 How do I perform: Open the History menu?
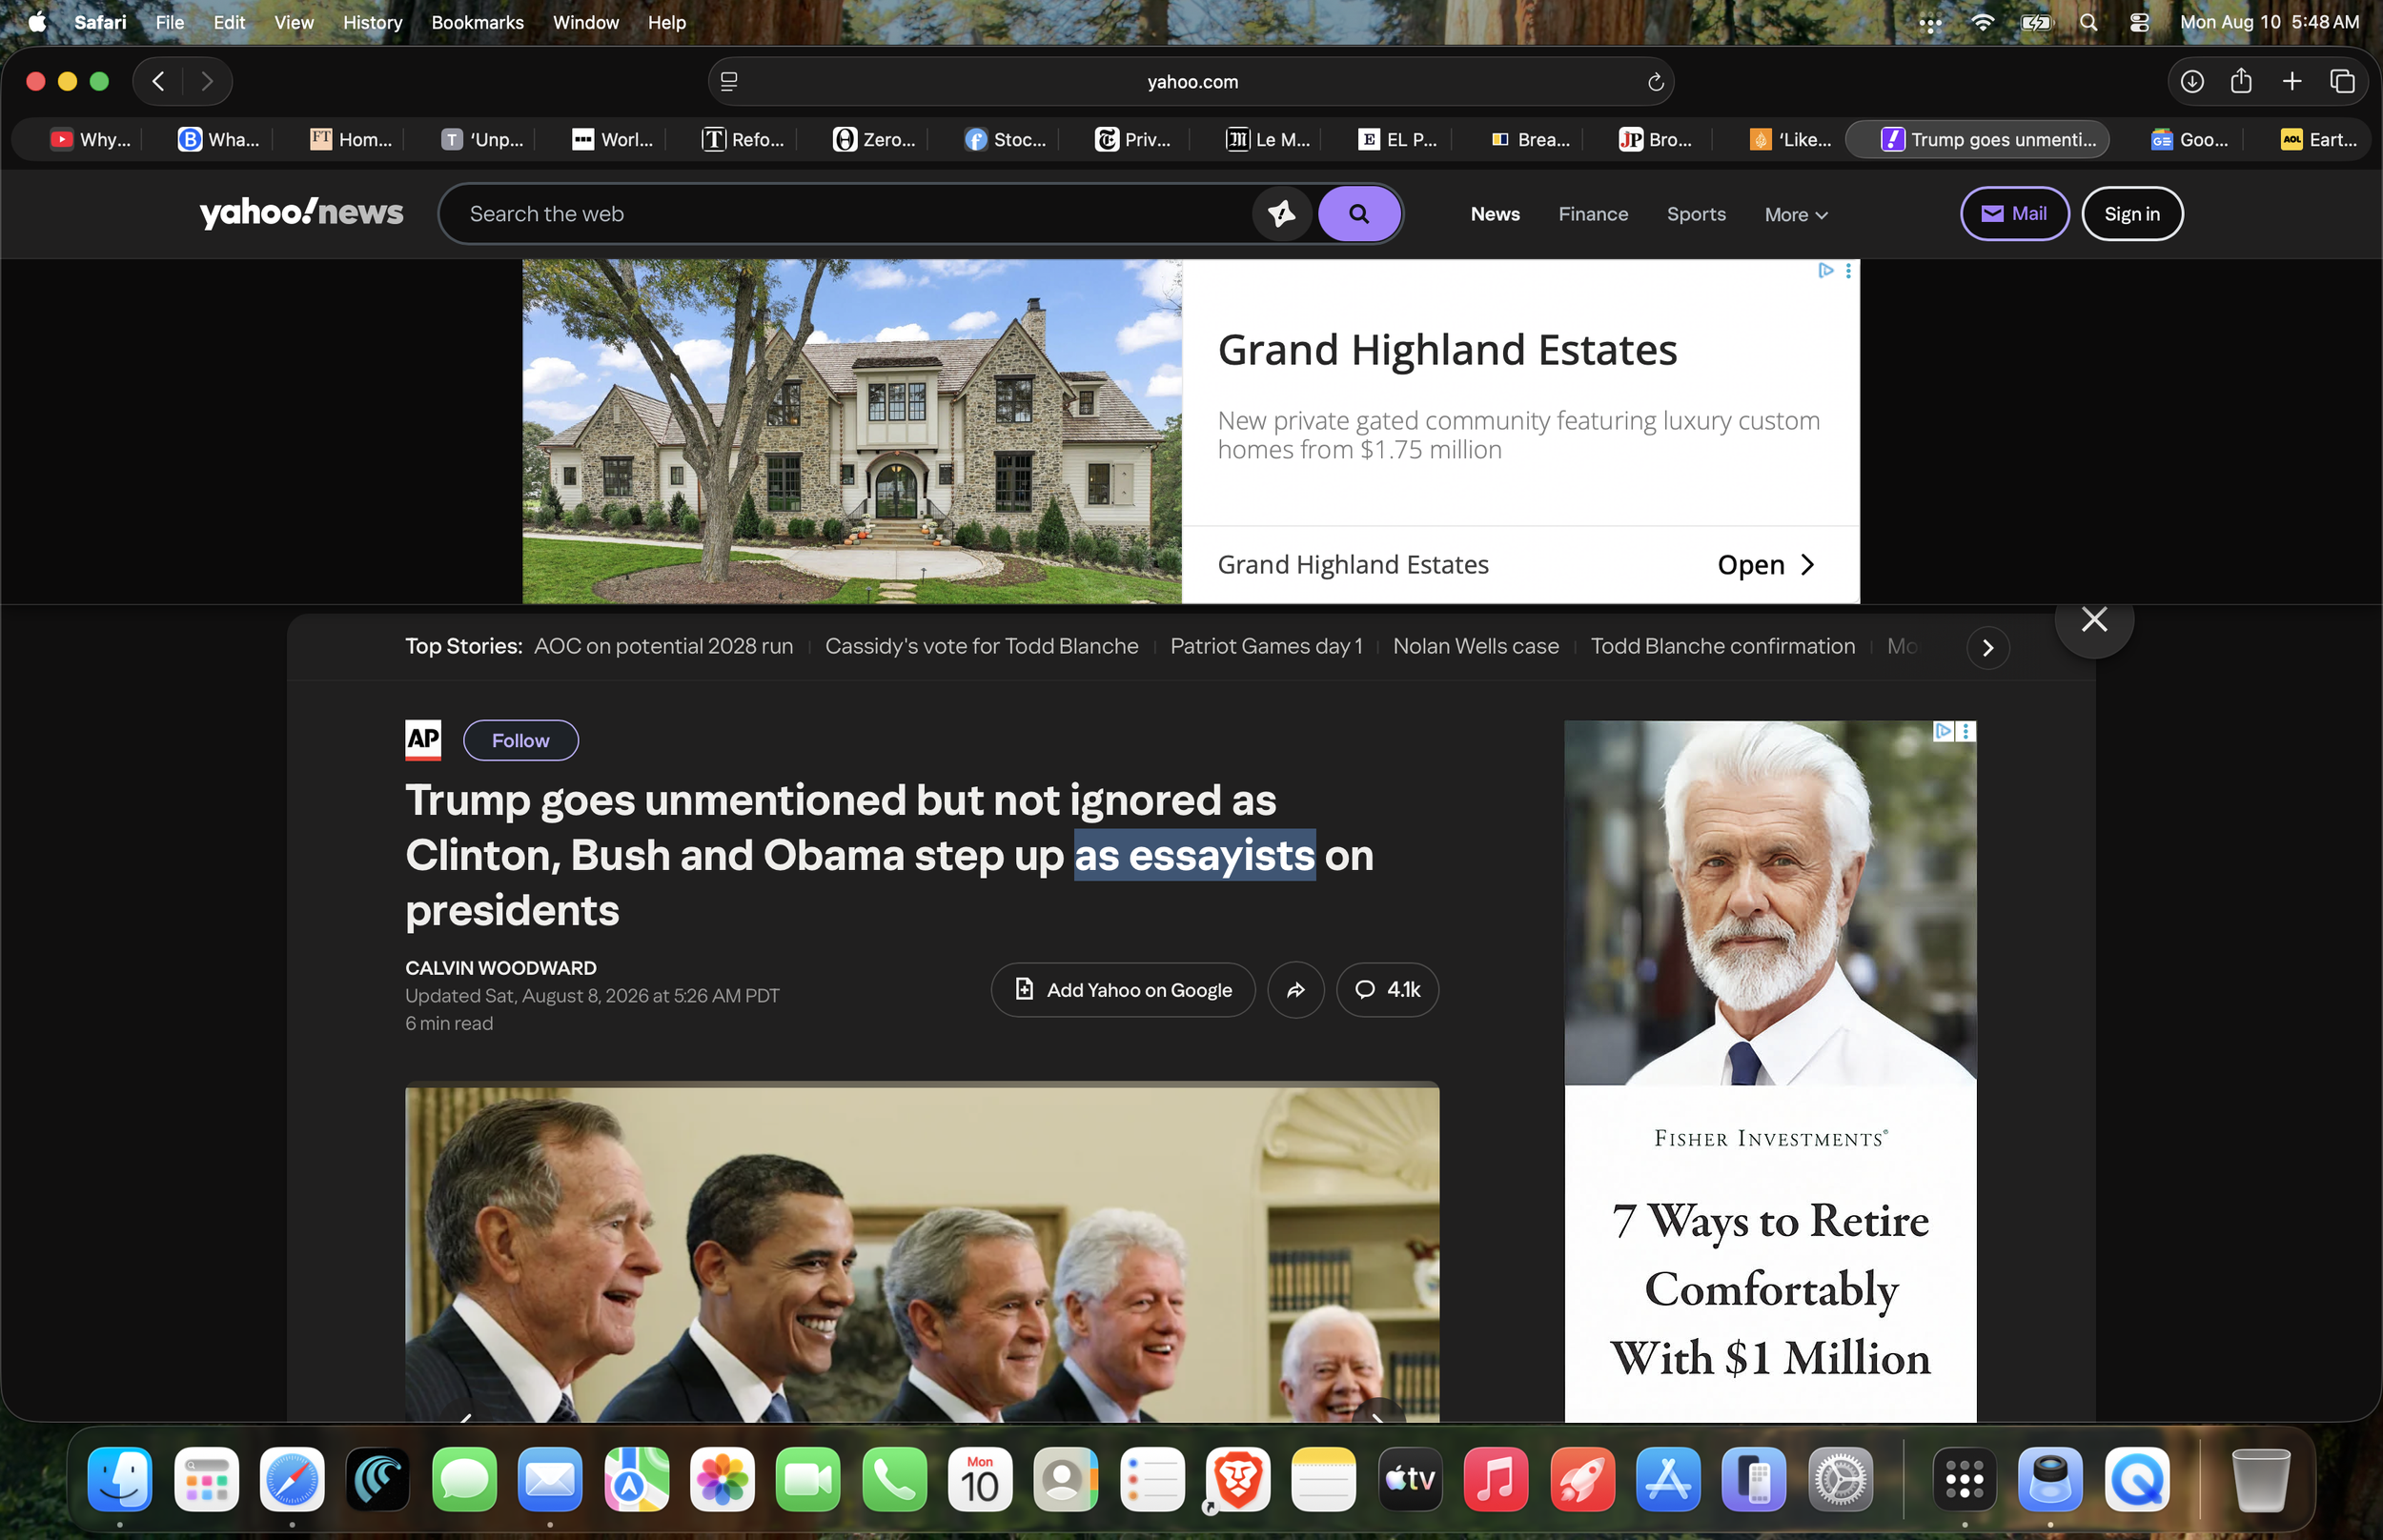(x=372, y=22)
